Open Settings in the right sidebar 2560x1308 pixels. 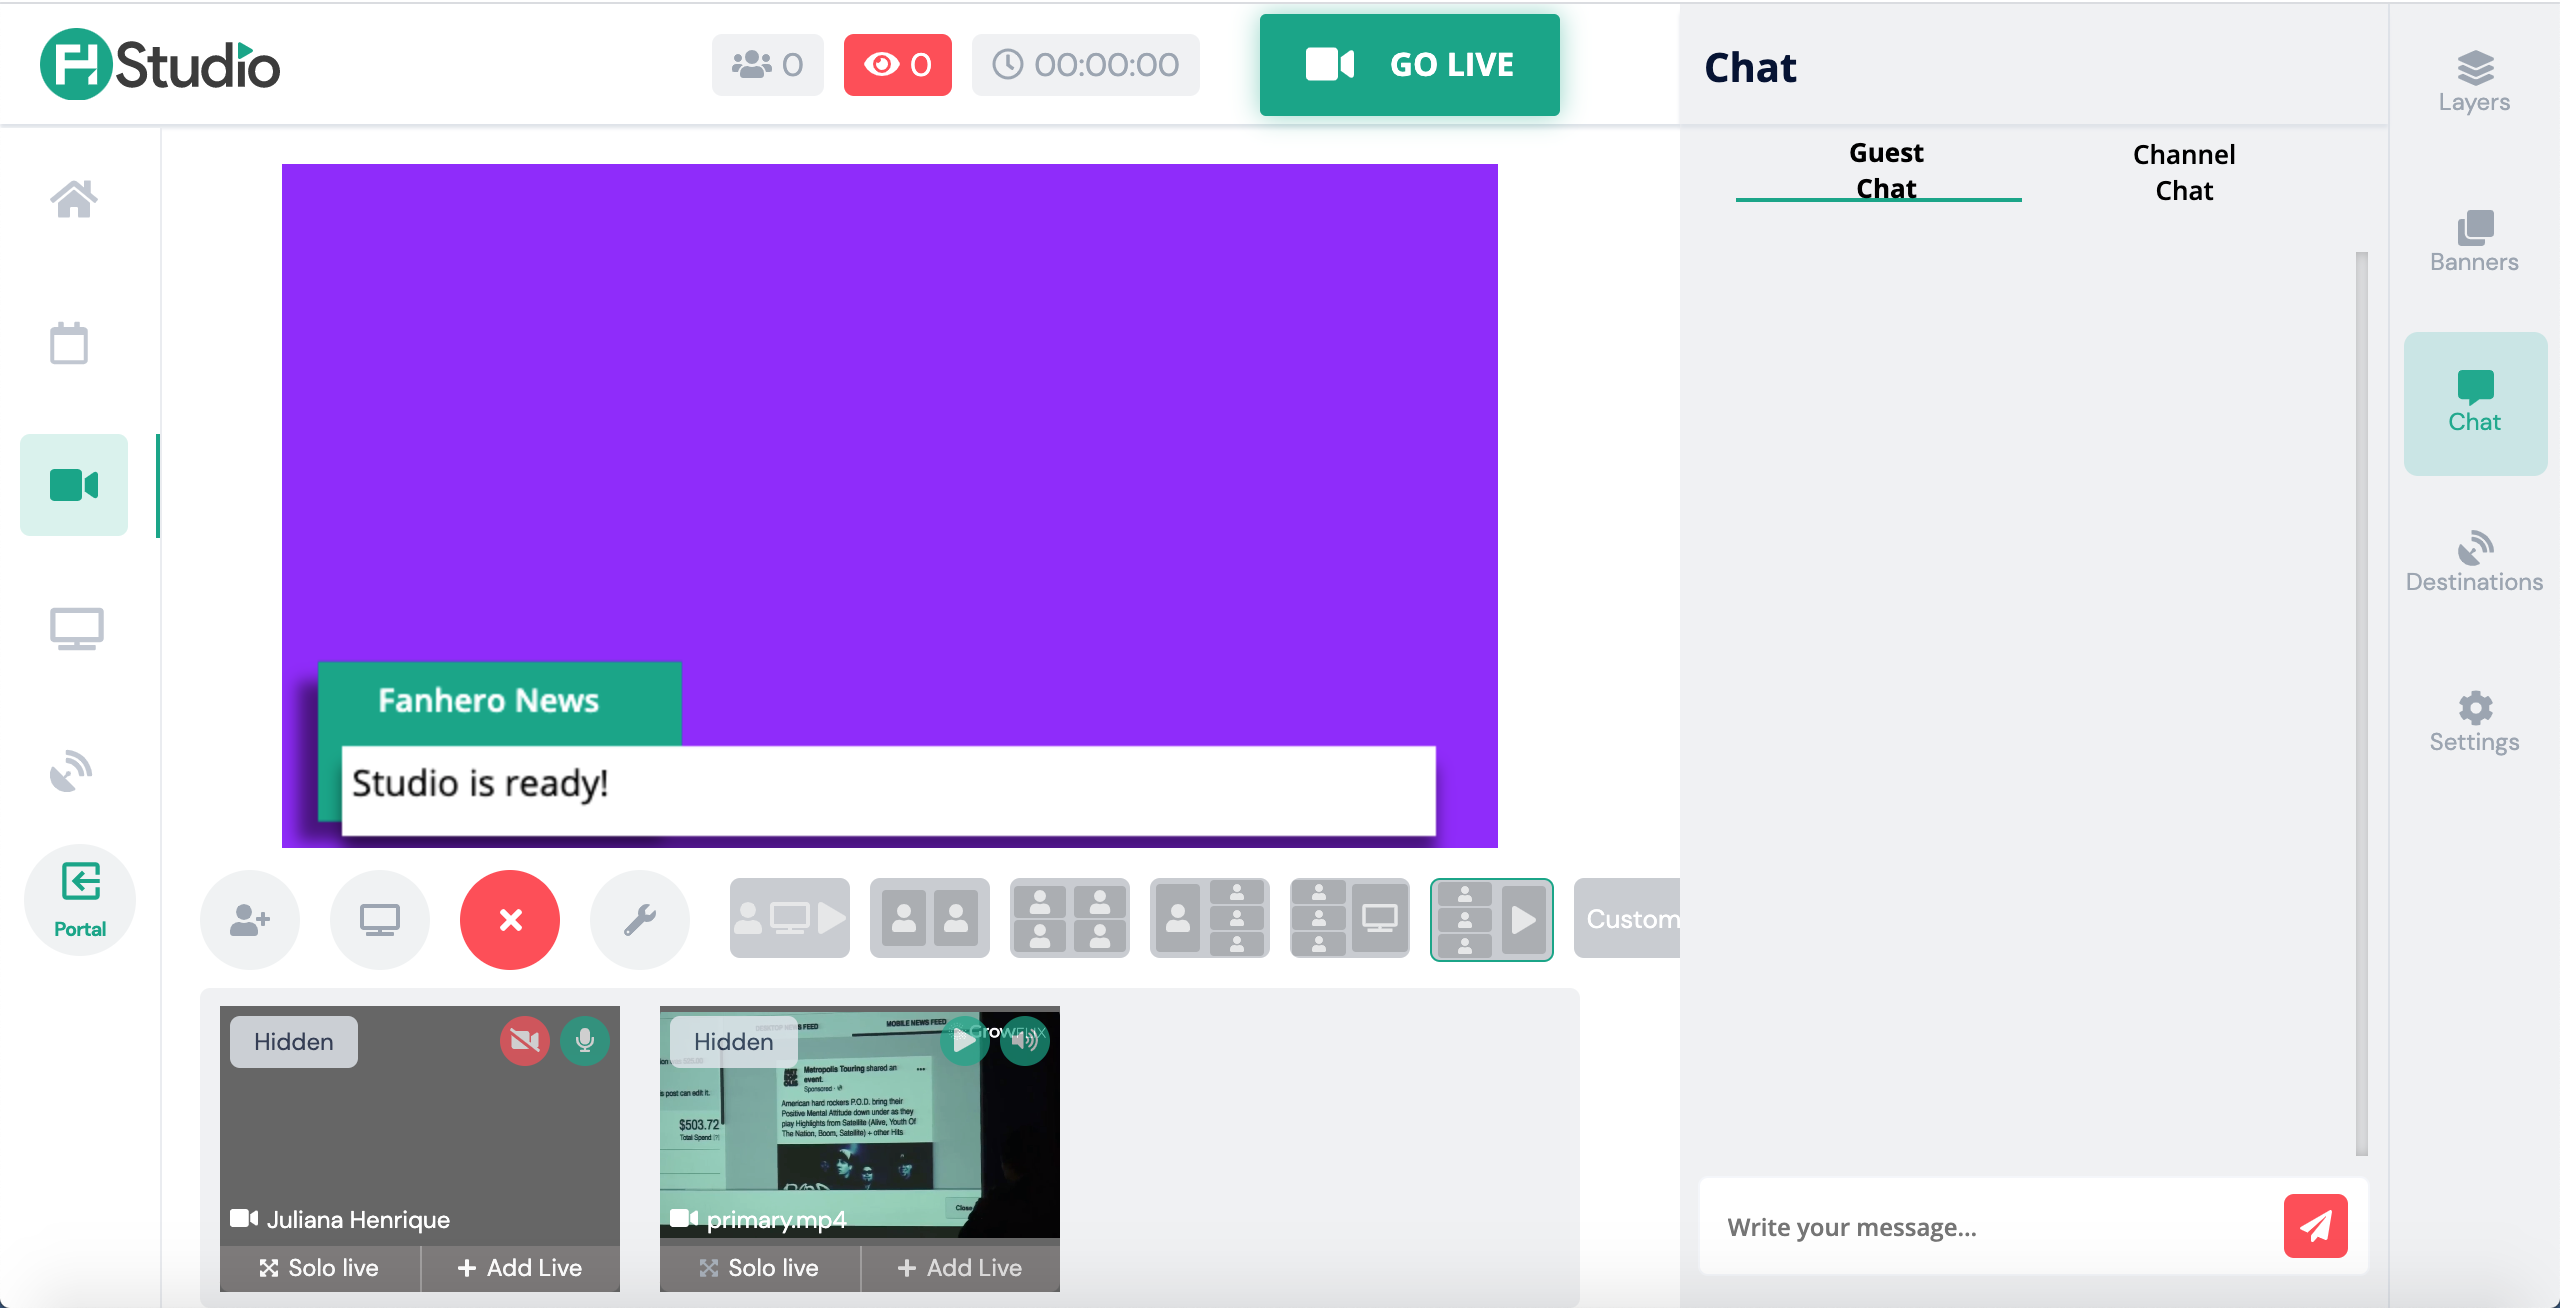pos(2474,722)
